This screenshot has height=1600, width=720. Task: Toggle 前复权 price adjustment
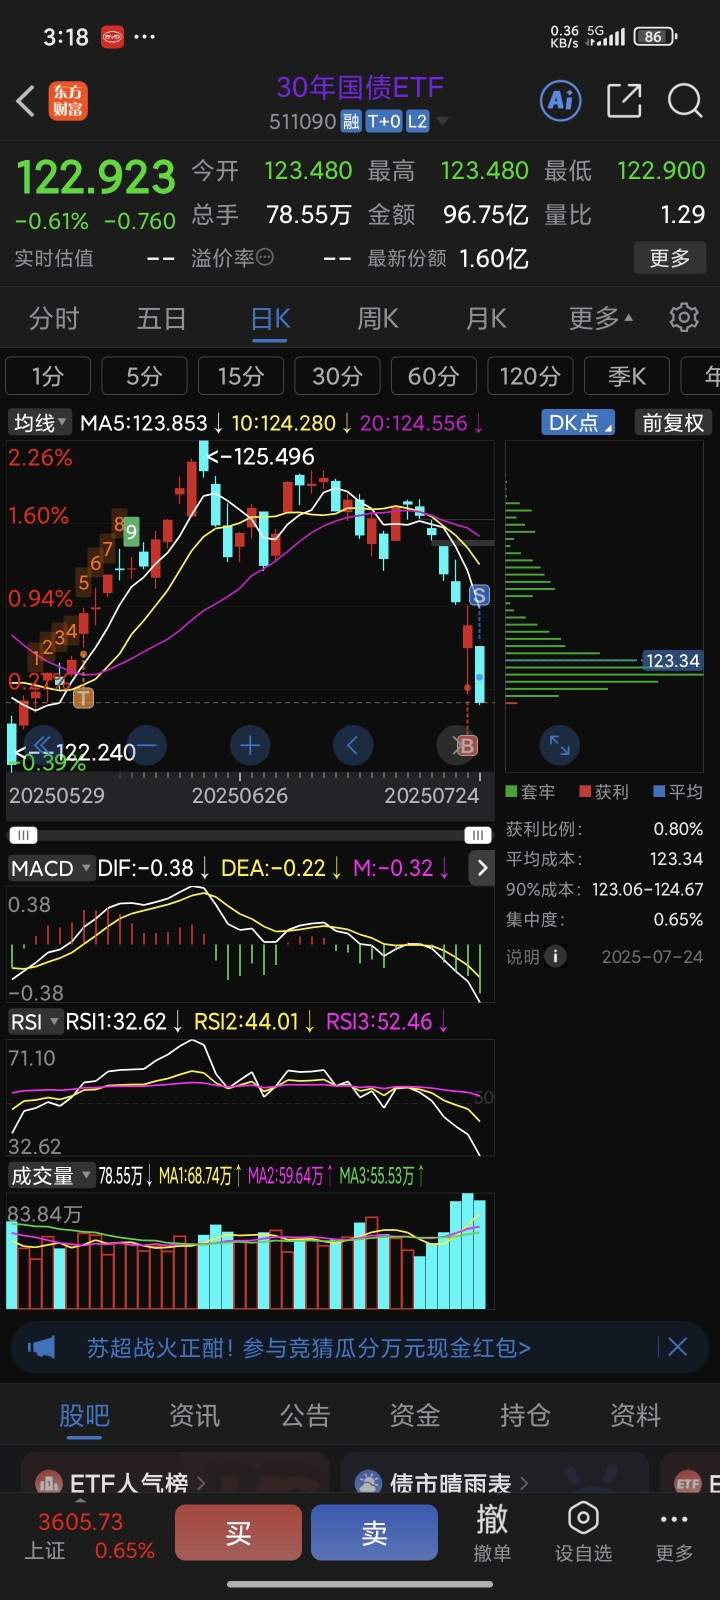[673, 423]
